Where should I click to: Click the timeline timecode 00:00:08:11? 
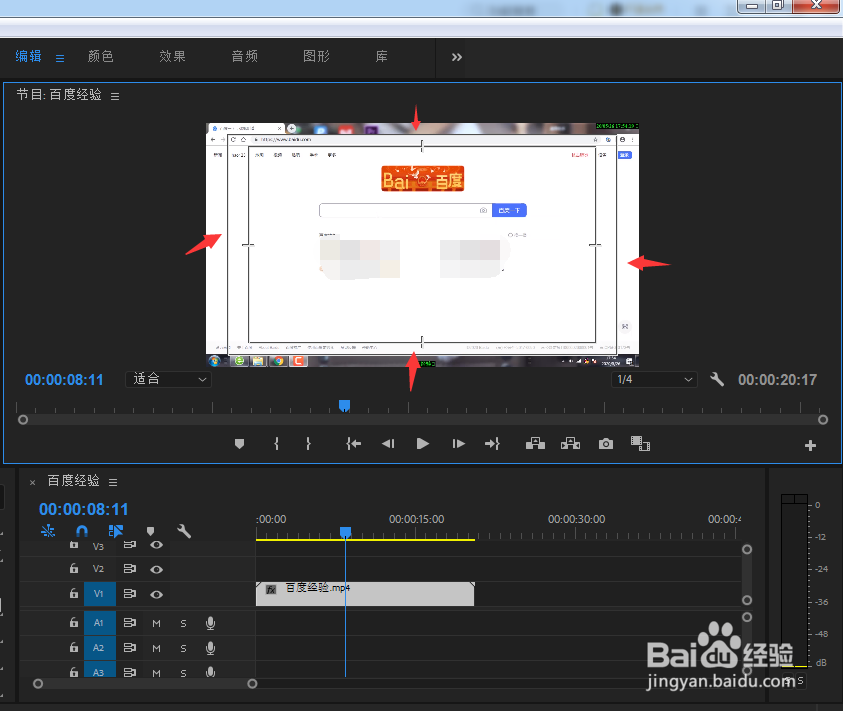click(x=83, y=509)
